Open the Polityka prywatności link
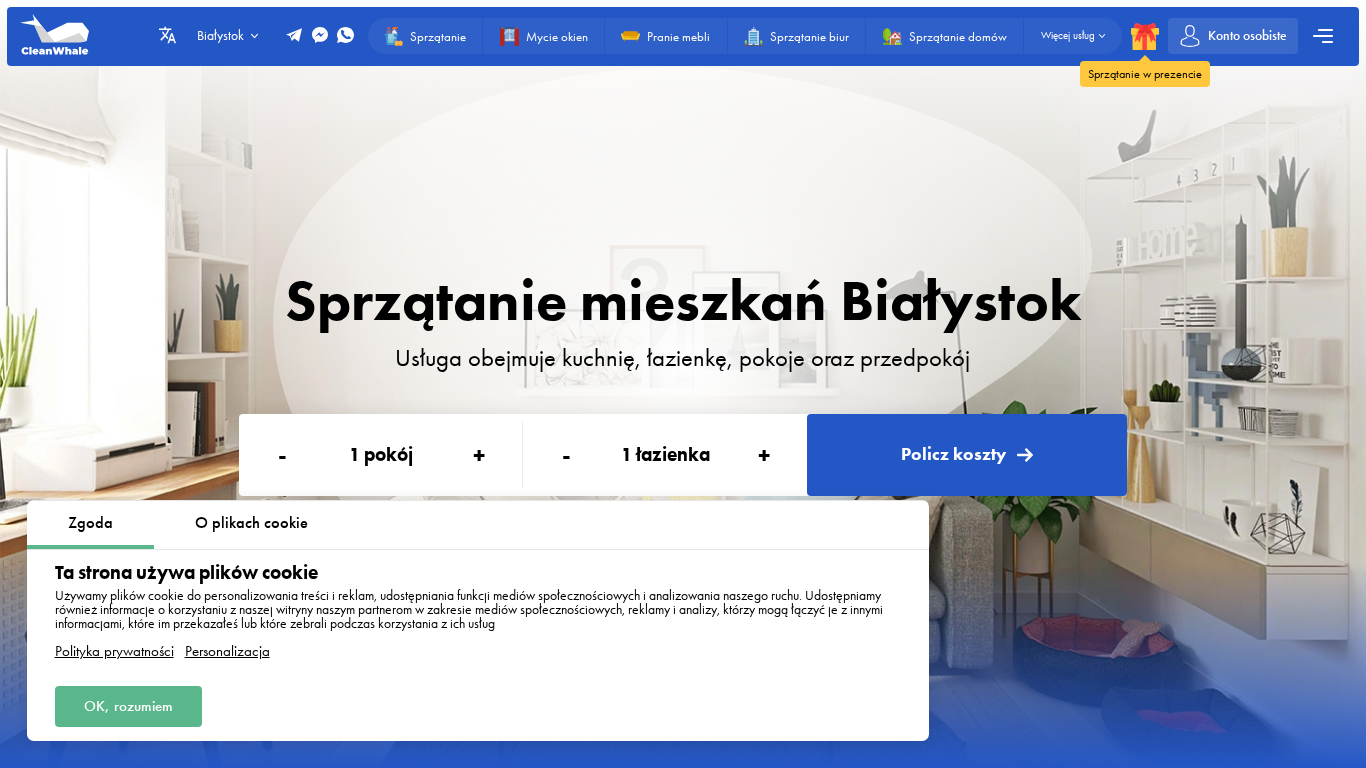The width and height of the screenshot is (1366, 768). pos(114,652)
